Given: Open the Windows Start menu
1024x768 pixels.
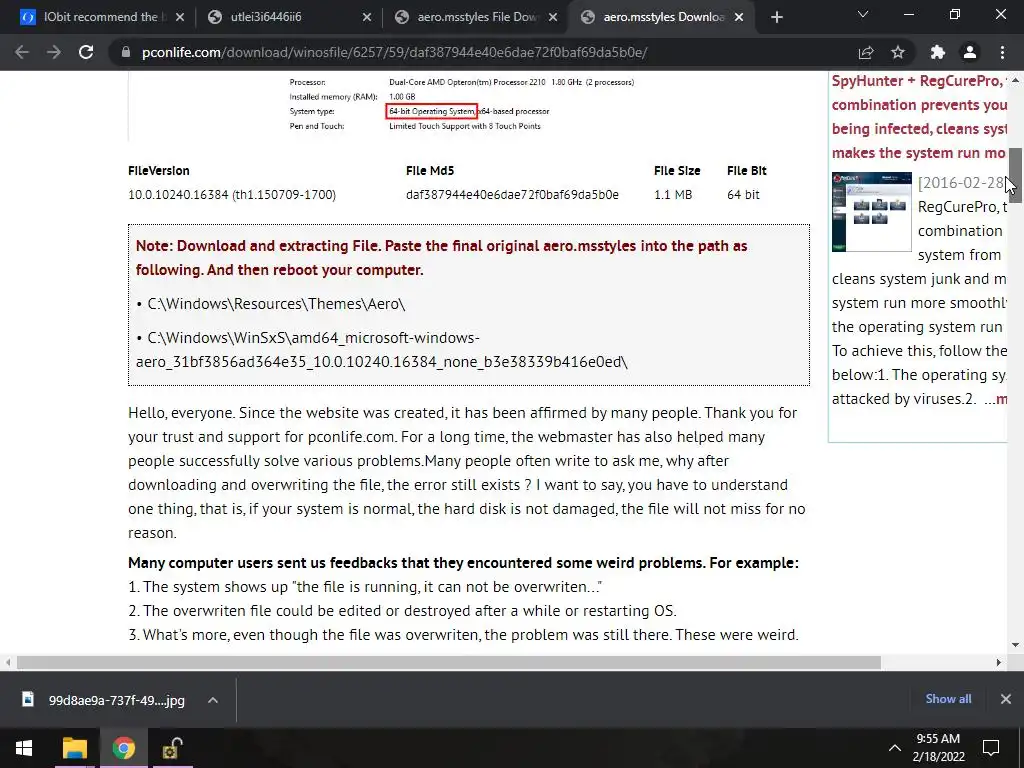Looking at the screenshot, I should coord(24,748).
